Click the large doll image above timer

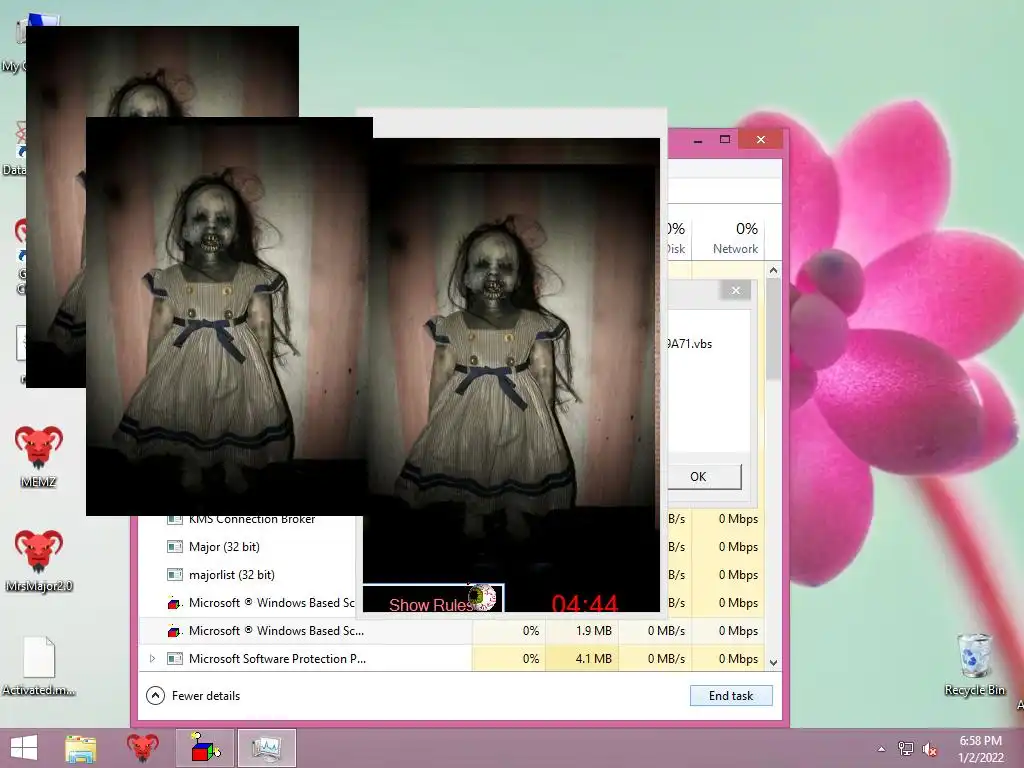(513, 359)
